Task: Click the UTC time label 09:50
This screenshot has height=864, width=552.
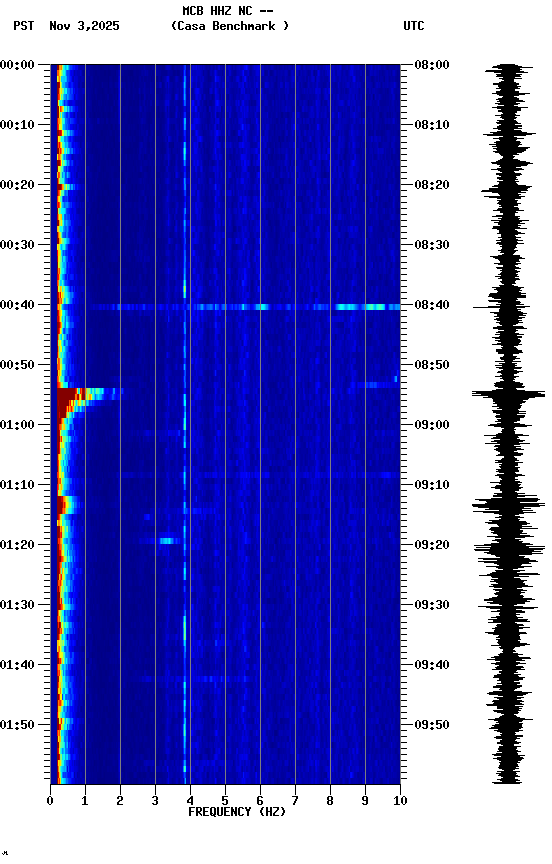Action: (x=432, y=725)
